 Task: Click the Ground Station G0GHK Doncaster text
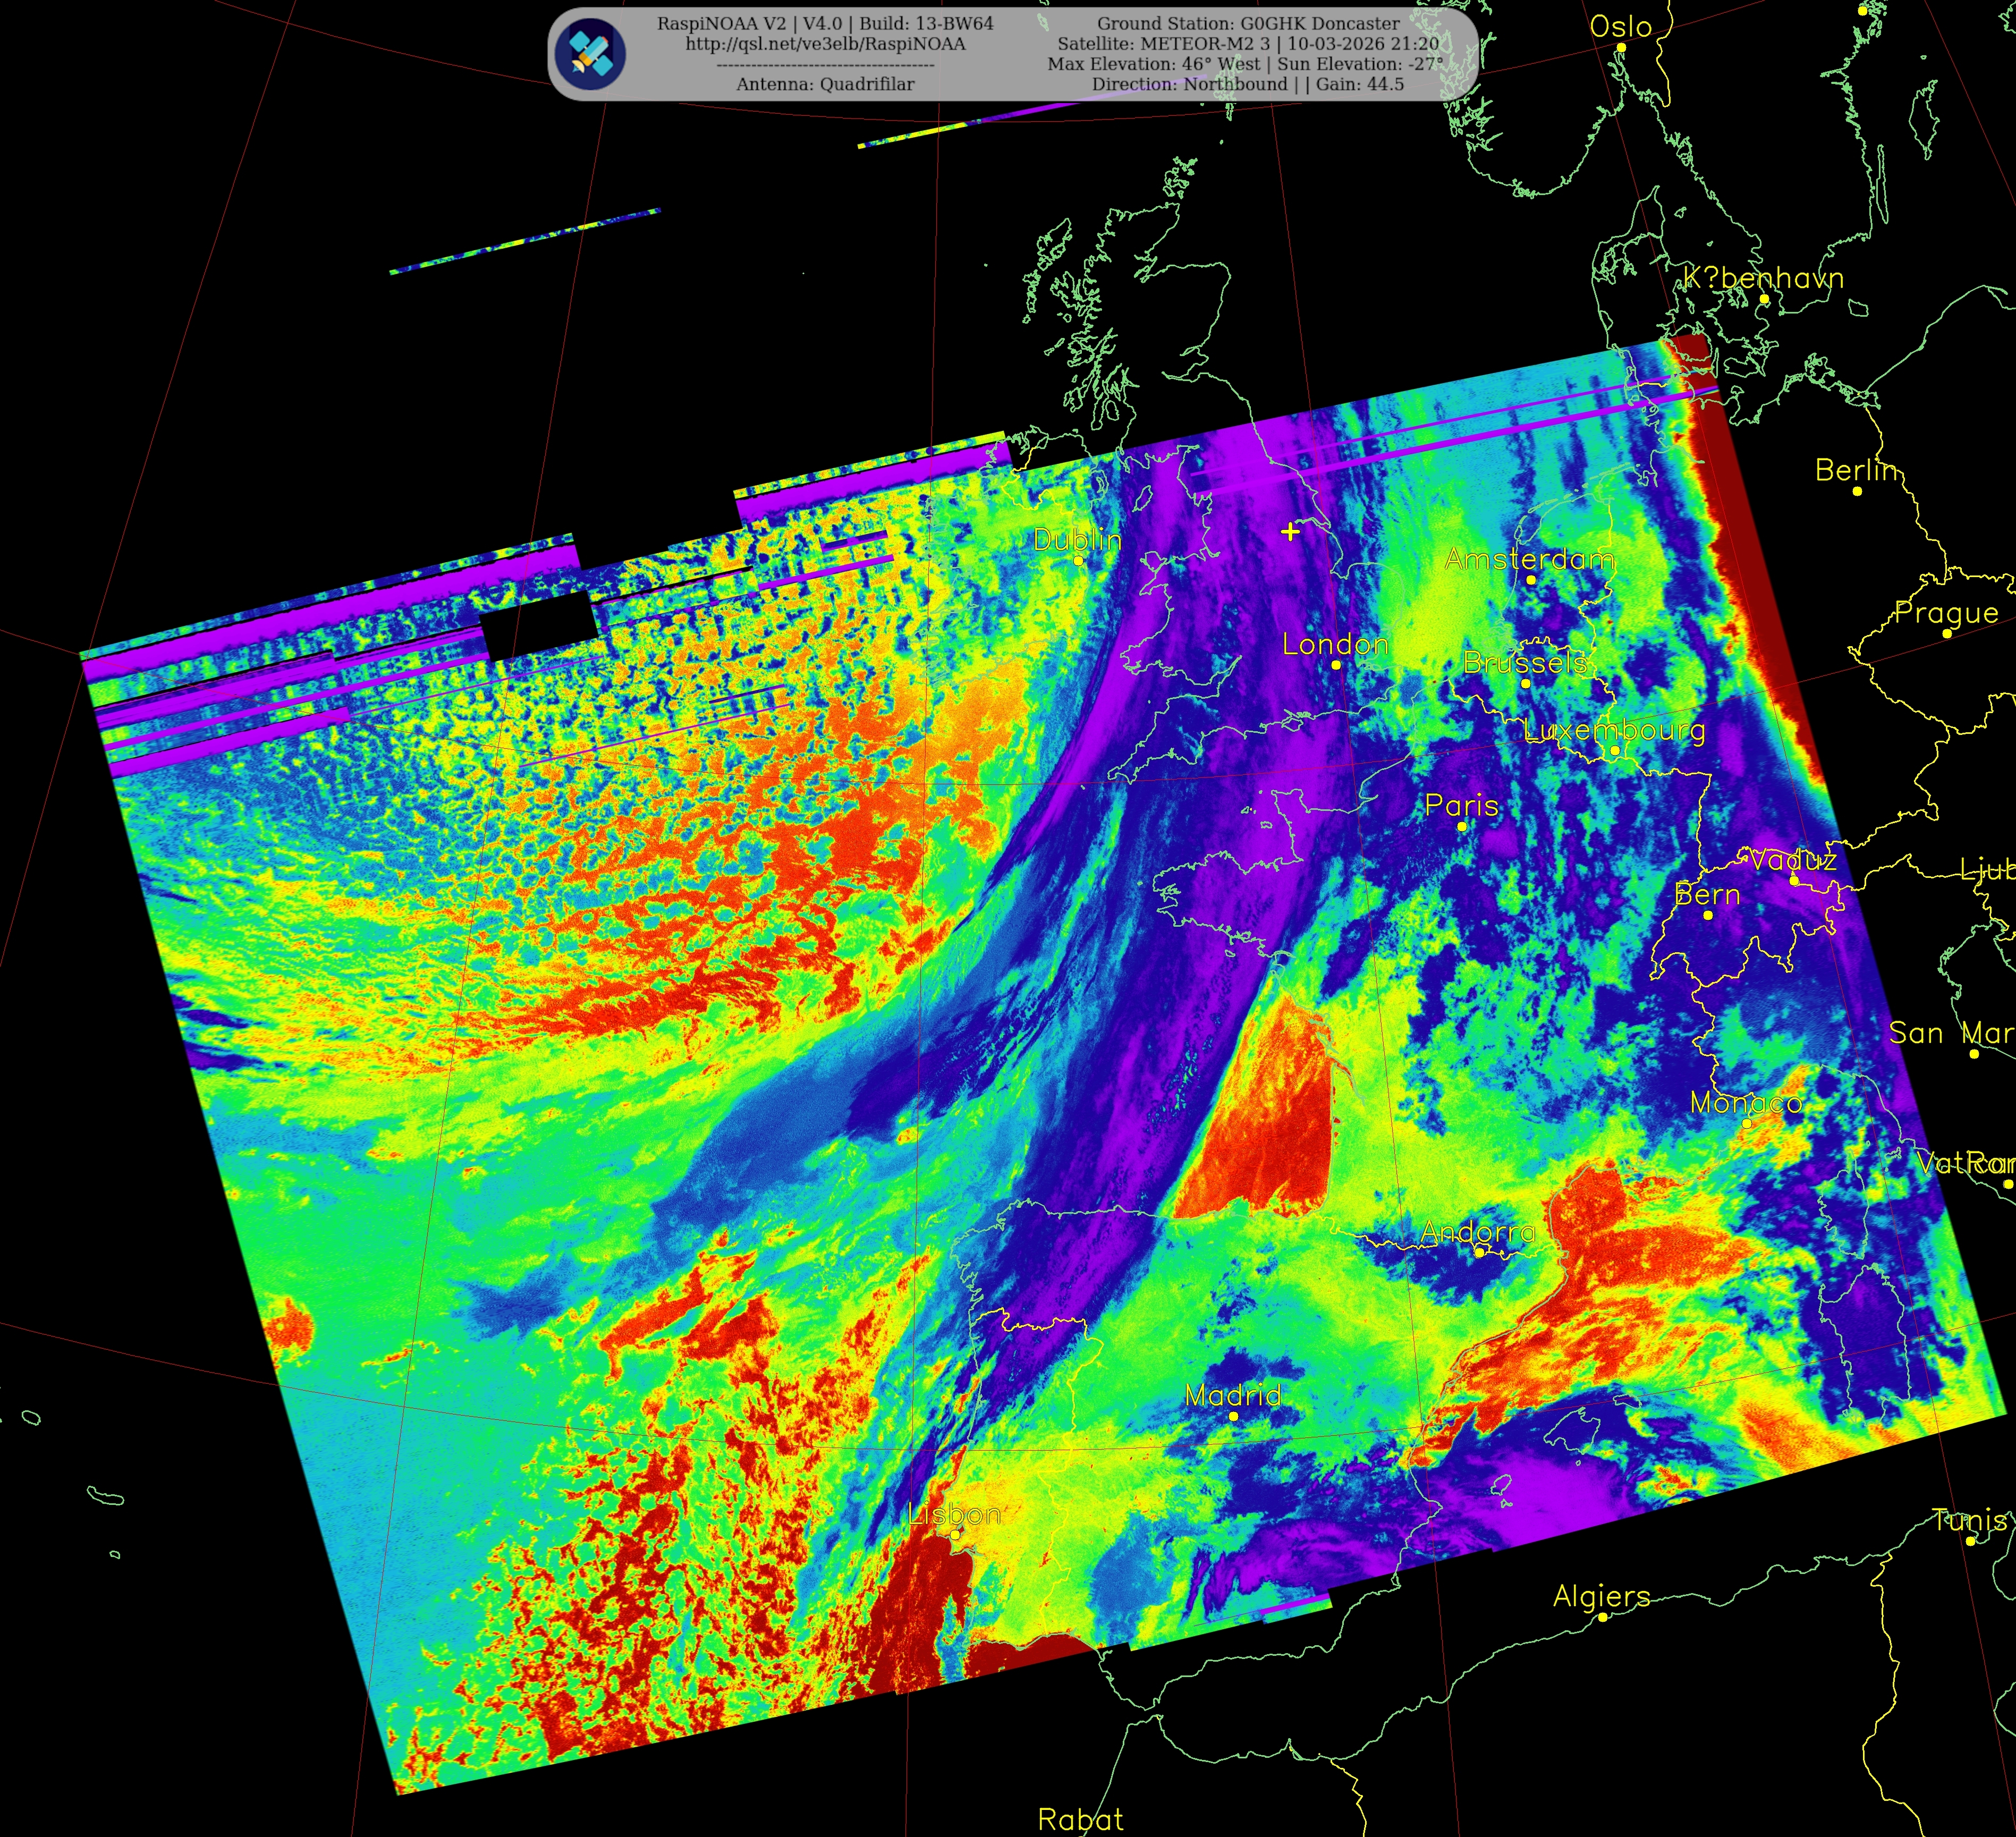pos(1248,23)
